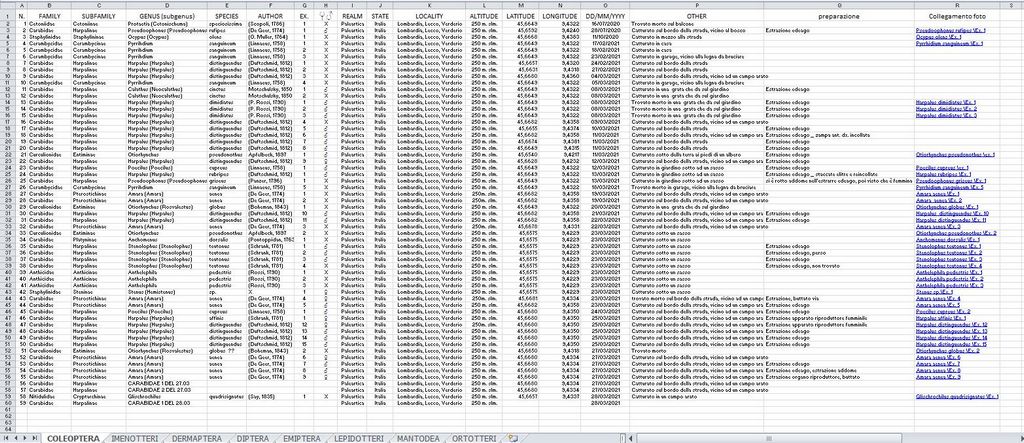Open the ORTOTTERI sheet tab
The width and height of the screenshot is (1024, 443).
click(x=473, y=438)
